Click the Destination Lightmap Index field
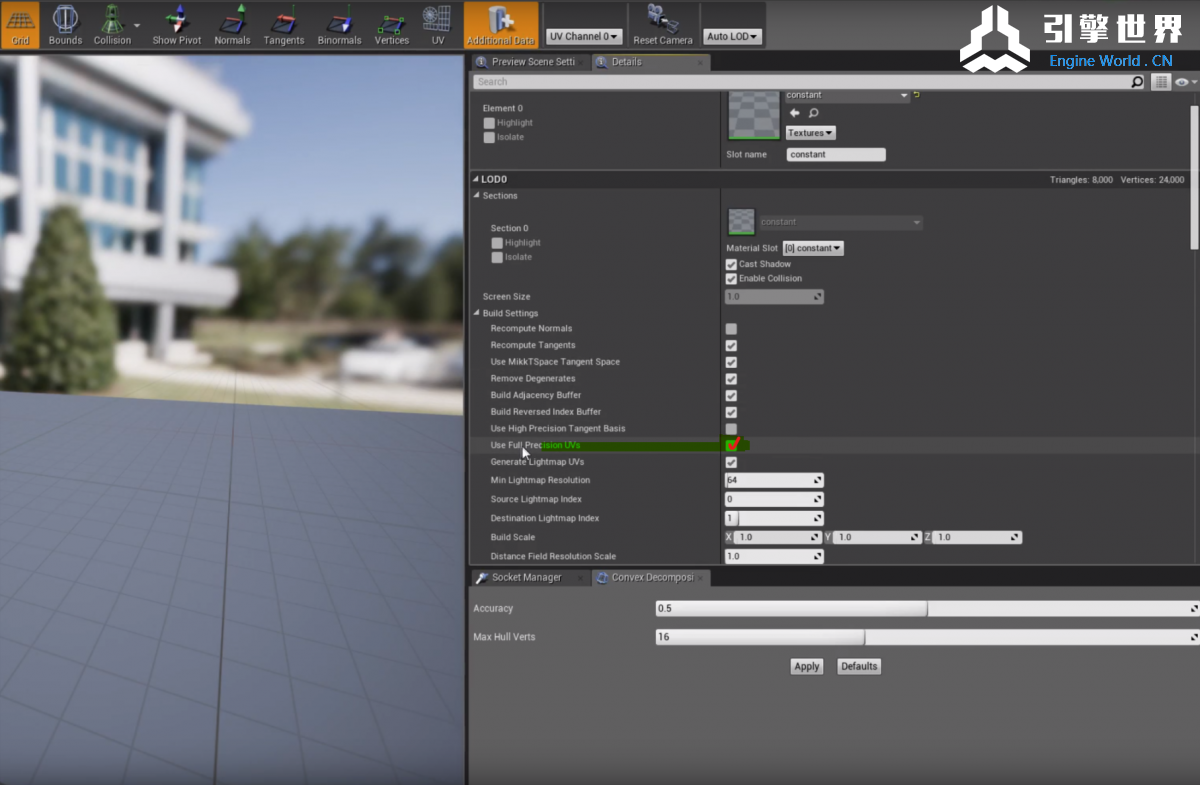Screen dimensions: 1200x785 pyautogui.click(x=774, y=518)
